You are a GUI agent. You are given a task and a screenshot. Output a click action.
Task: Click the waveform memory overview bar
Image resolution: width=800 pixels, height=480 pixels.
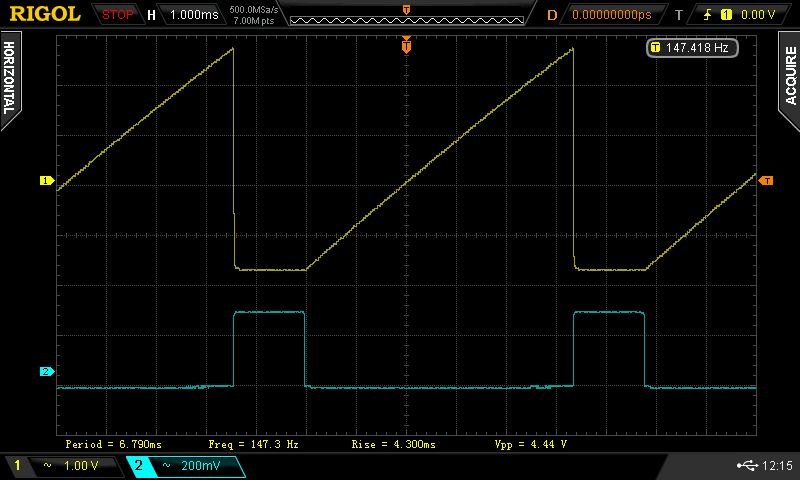click(407, 20)
